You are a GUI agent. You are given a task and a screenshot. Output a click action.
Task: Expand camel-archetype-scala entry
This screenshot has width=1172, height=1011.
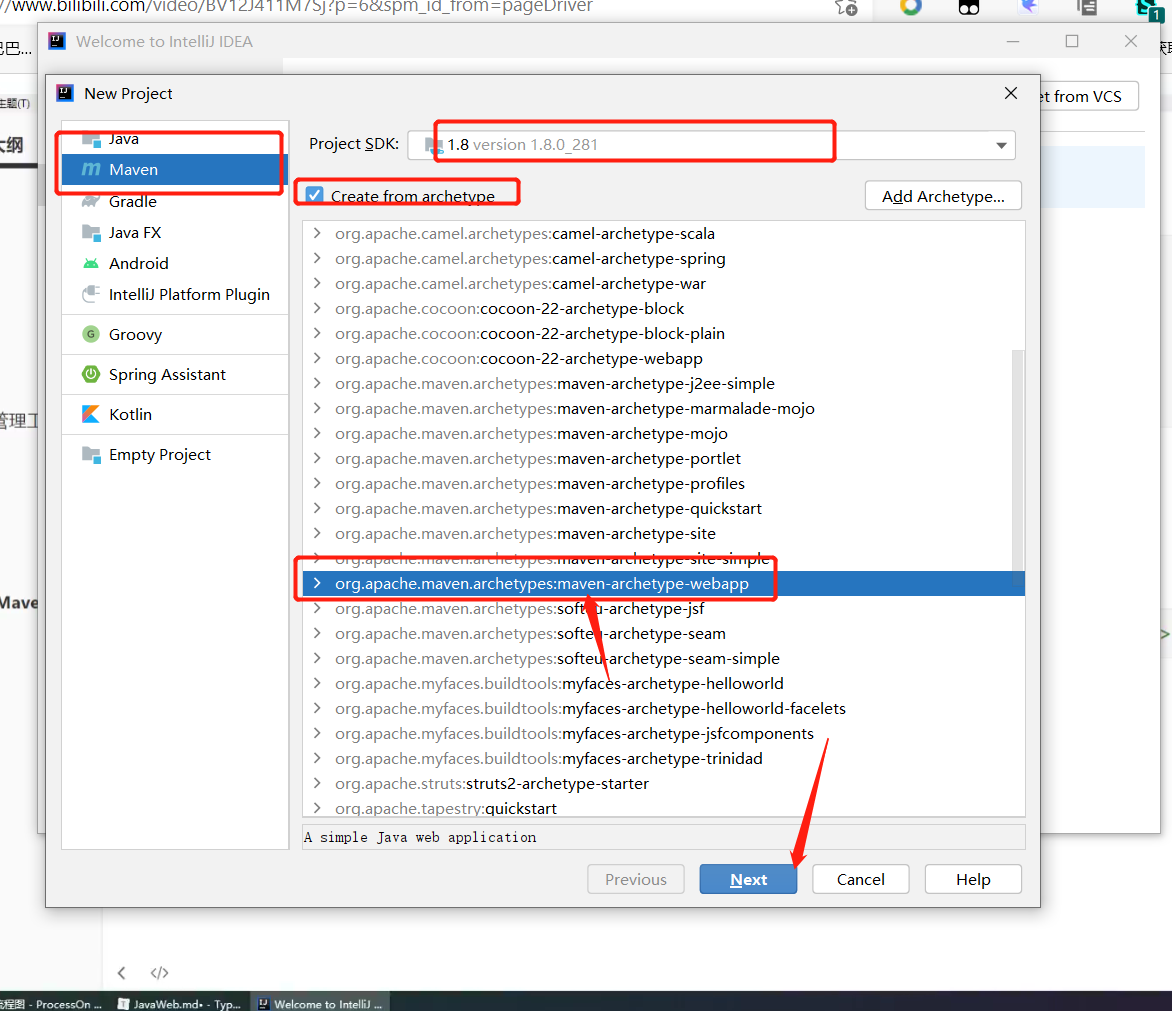click(x=317, y=233)
